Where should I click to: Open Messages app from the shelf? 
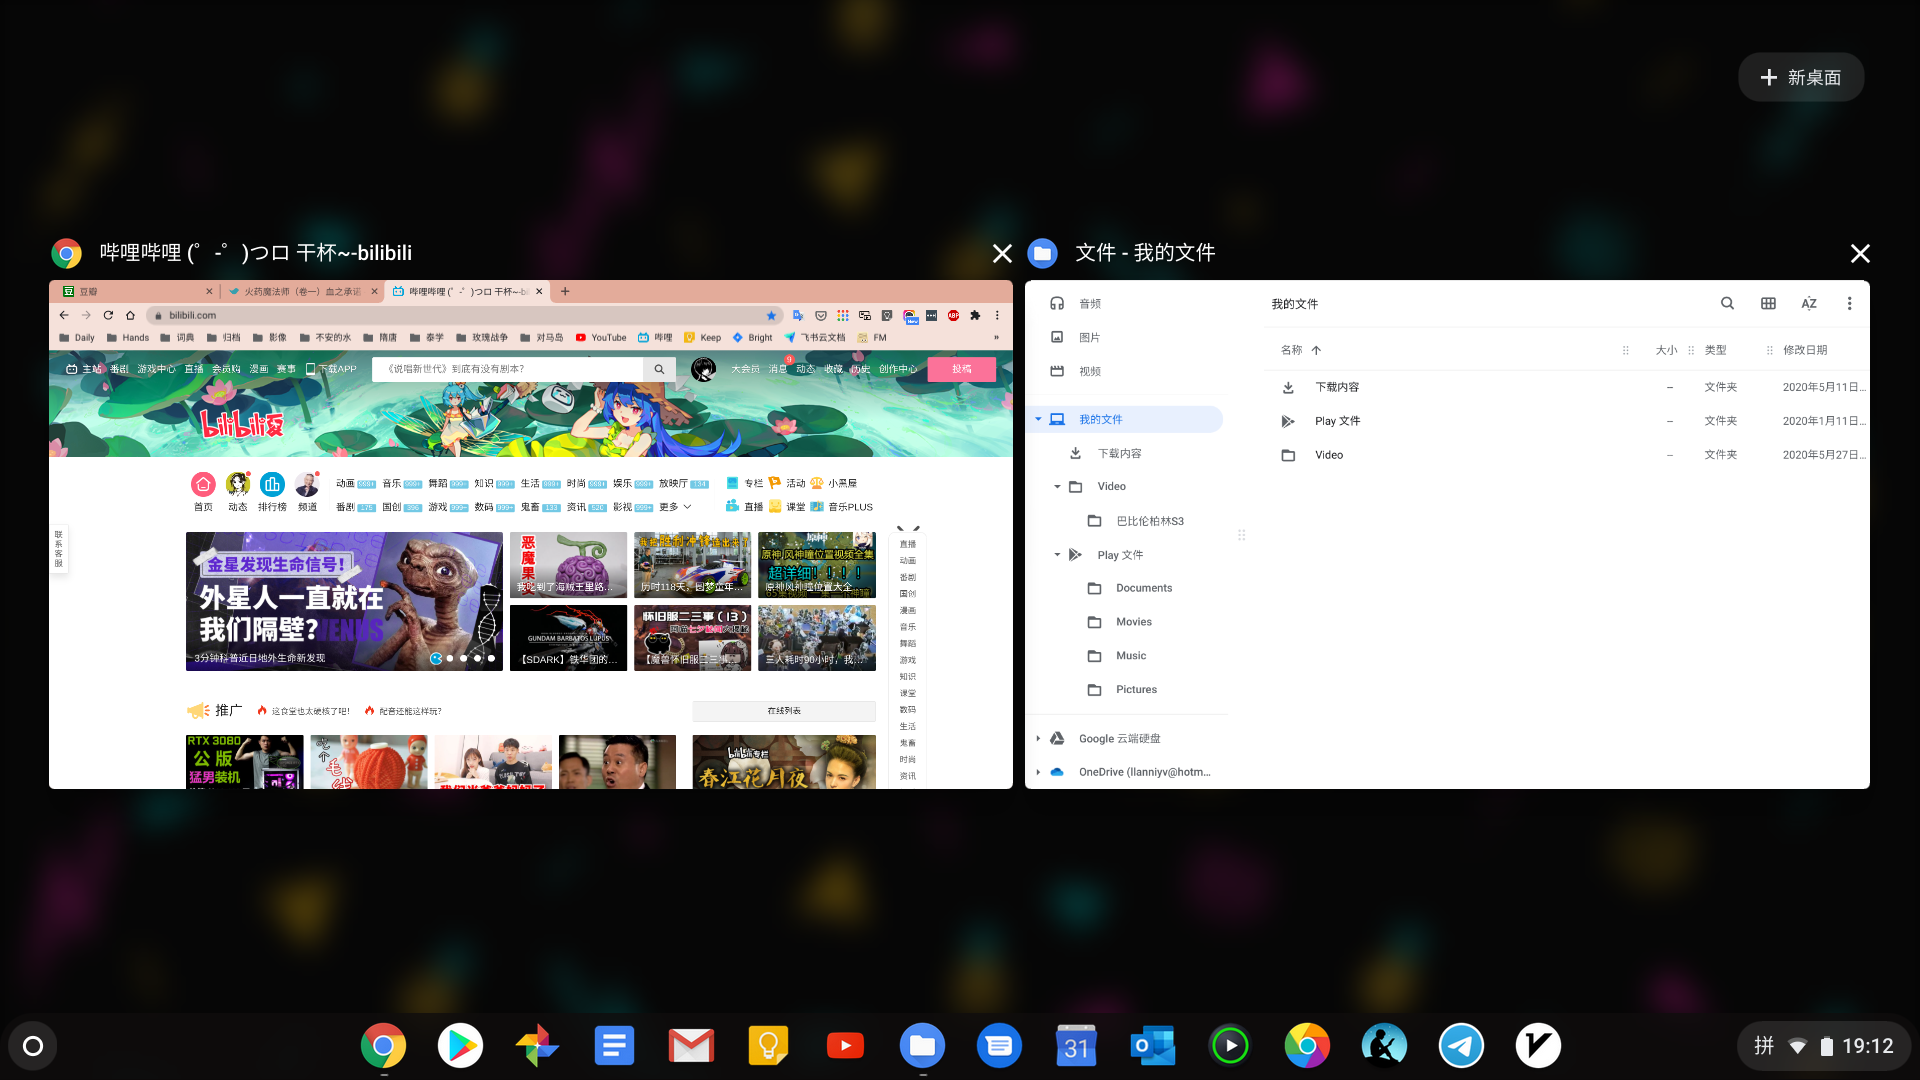(x=999, y=1046)
